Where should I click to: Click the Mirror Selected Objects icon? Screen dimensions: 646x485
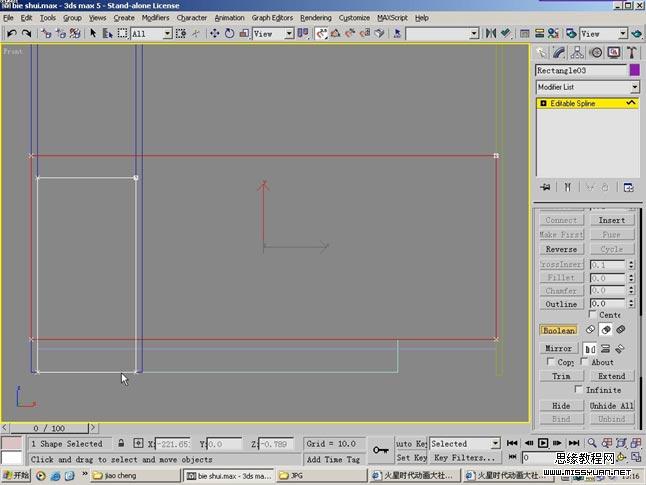(x=490, y=33)
